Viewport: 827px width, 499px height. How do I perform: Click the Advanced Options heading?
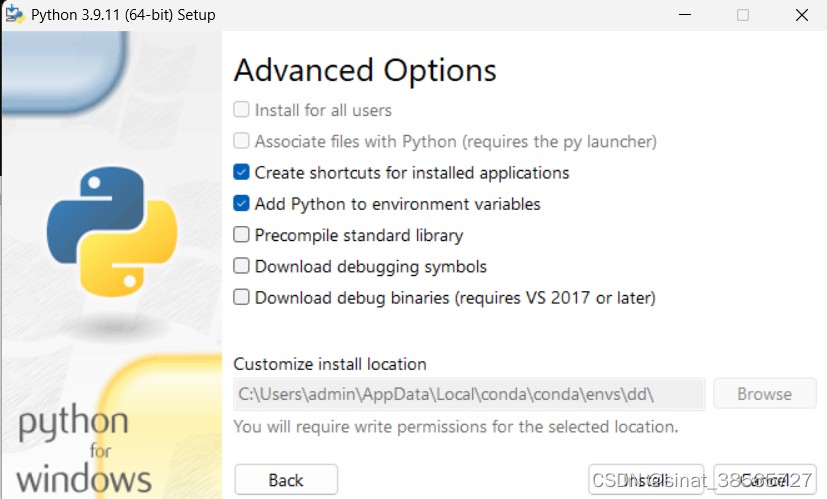click(365, 71)
